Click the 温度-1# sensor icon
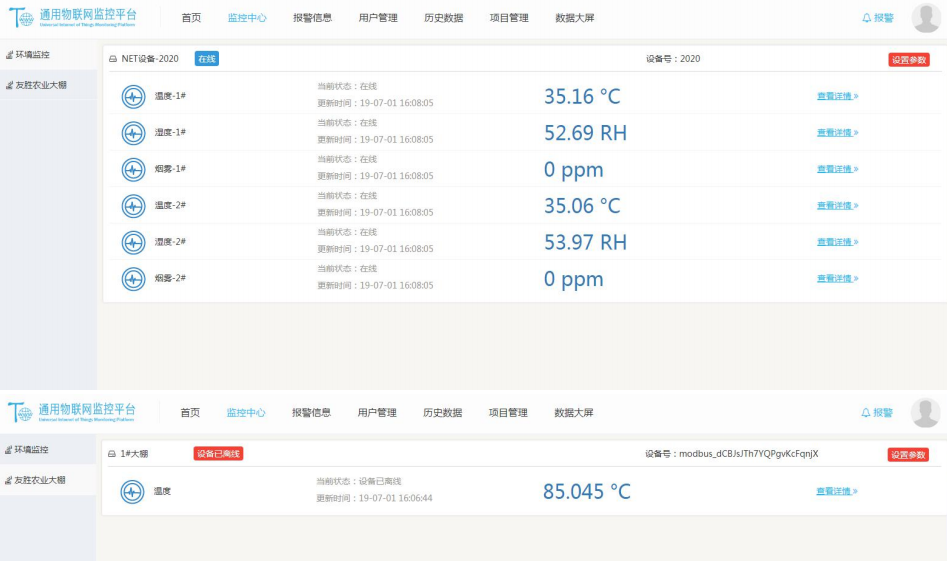The width and height of the screenshot is (947, 561). tap(133, 97)
